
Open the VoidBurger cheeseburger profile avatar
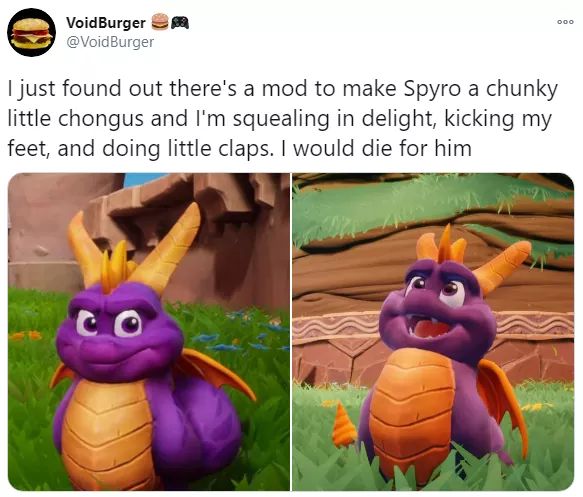[32, 32]
